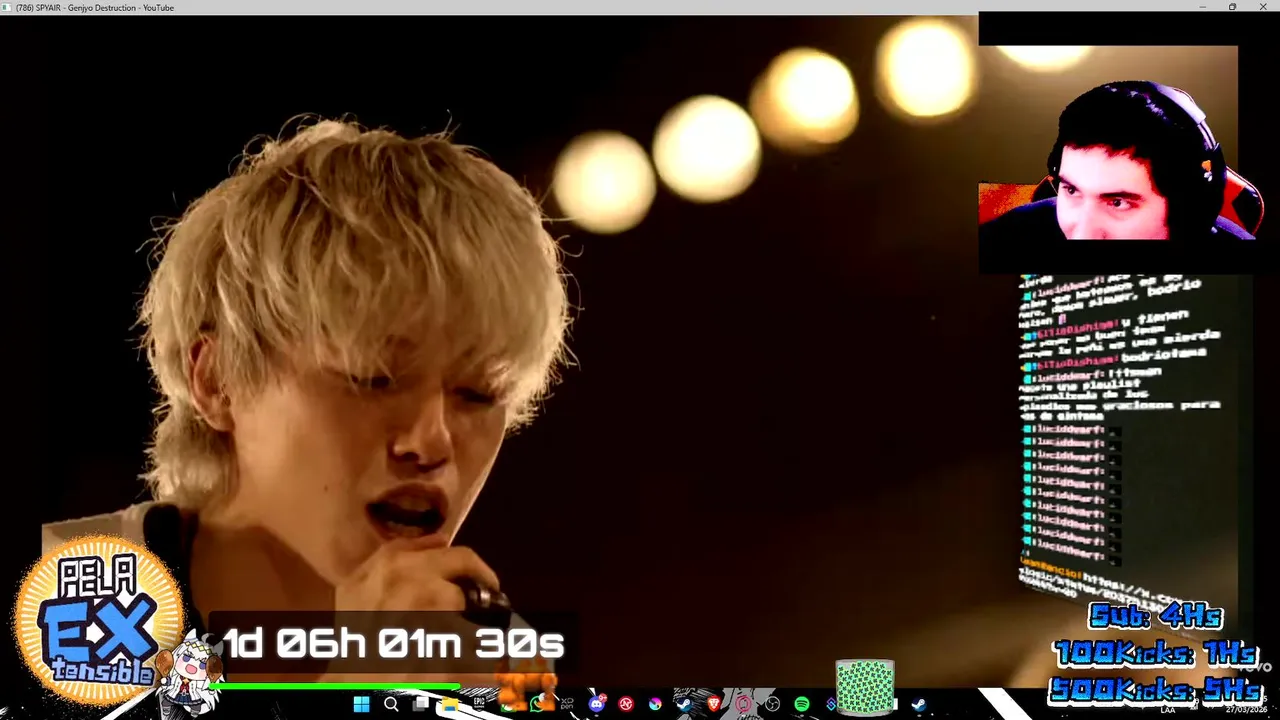Open Epic Games Launcher taskbar icon

[x=479, y=703]
